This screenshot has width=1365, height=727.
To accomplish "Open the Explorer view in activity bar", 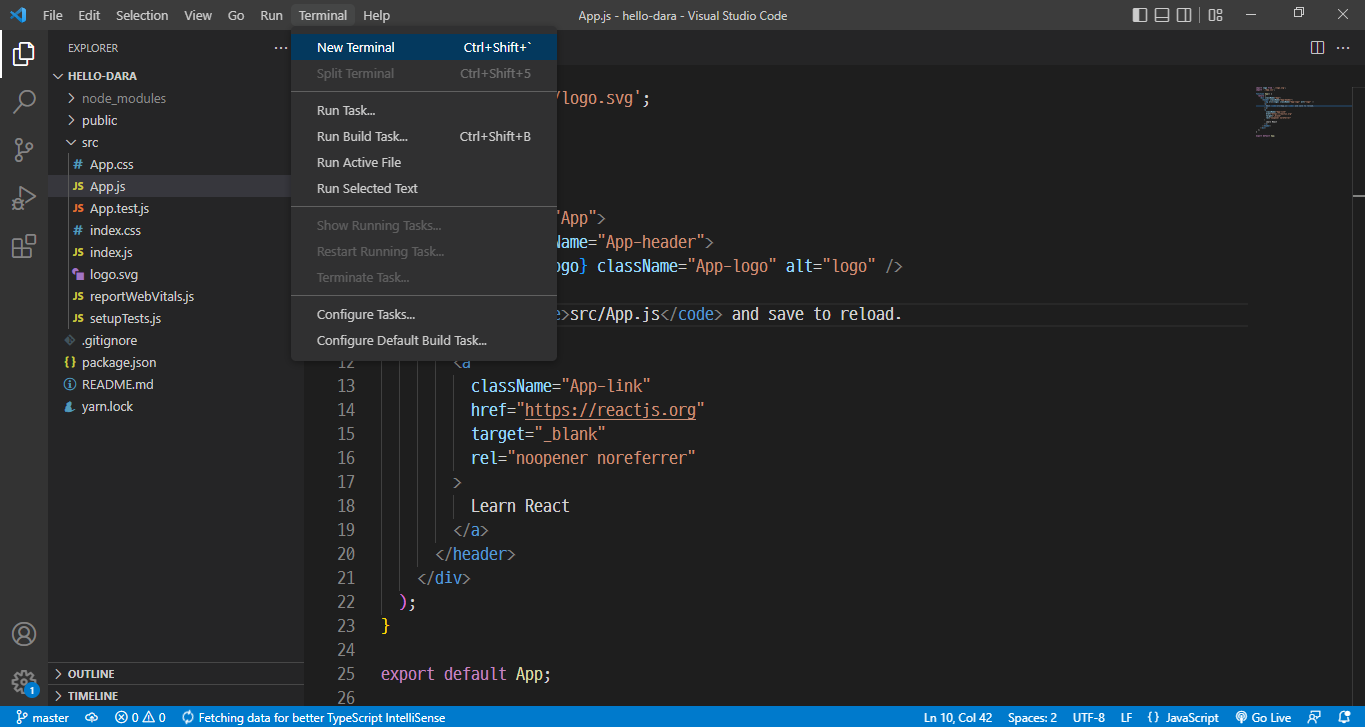I will coord(24,55).
